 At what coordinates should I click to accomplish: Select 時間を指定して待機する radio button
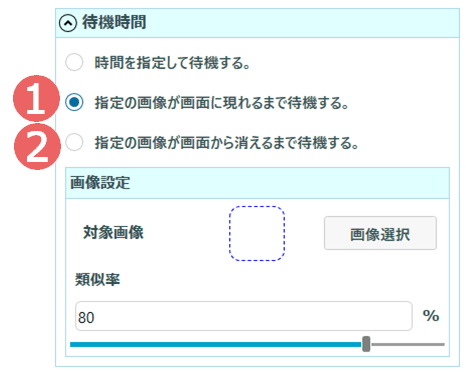[x=74, y=62]
